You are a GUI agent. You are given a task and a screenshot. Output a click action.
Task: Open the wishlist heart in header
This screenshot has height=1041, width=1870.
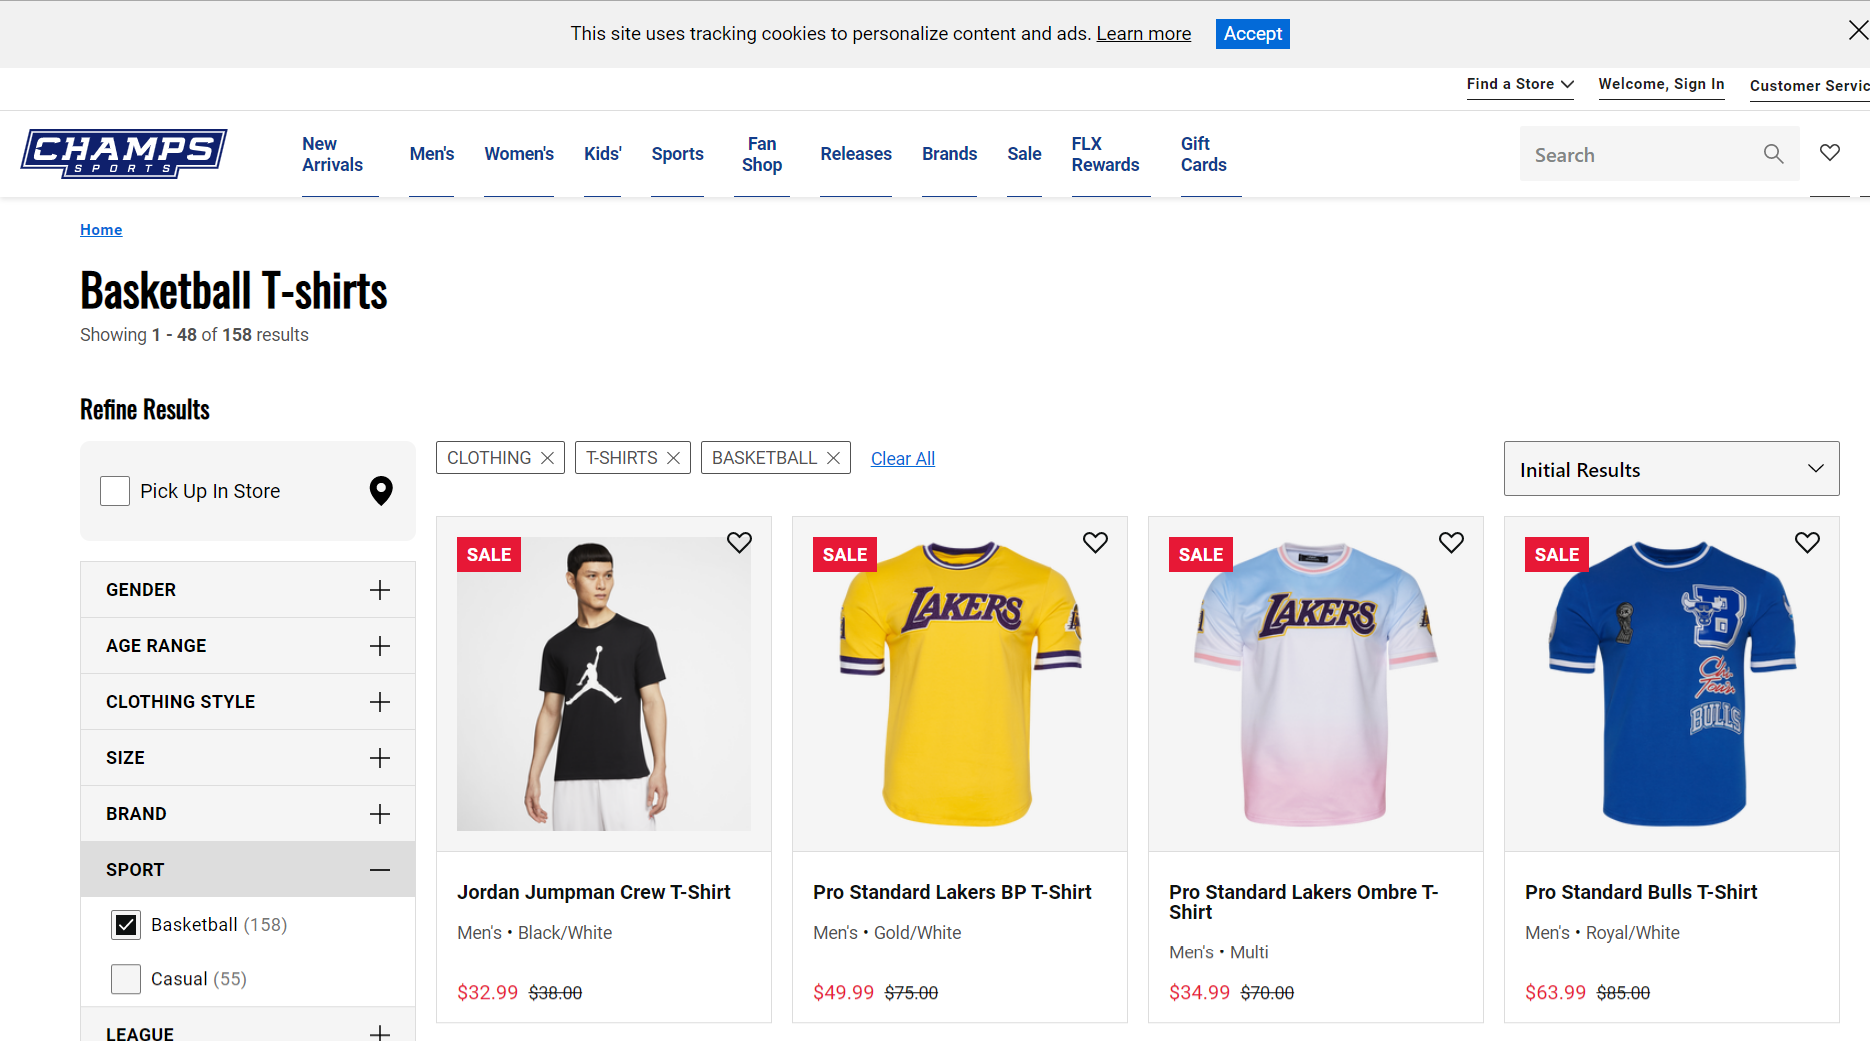pos(1830,153)
